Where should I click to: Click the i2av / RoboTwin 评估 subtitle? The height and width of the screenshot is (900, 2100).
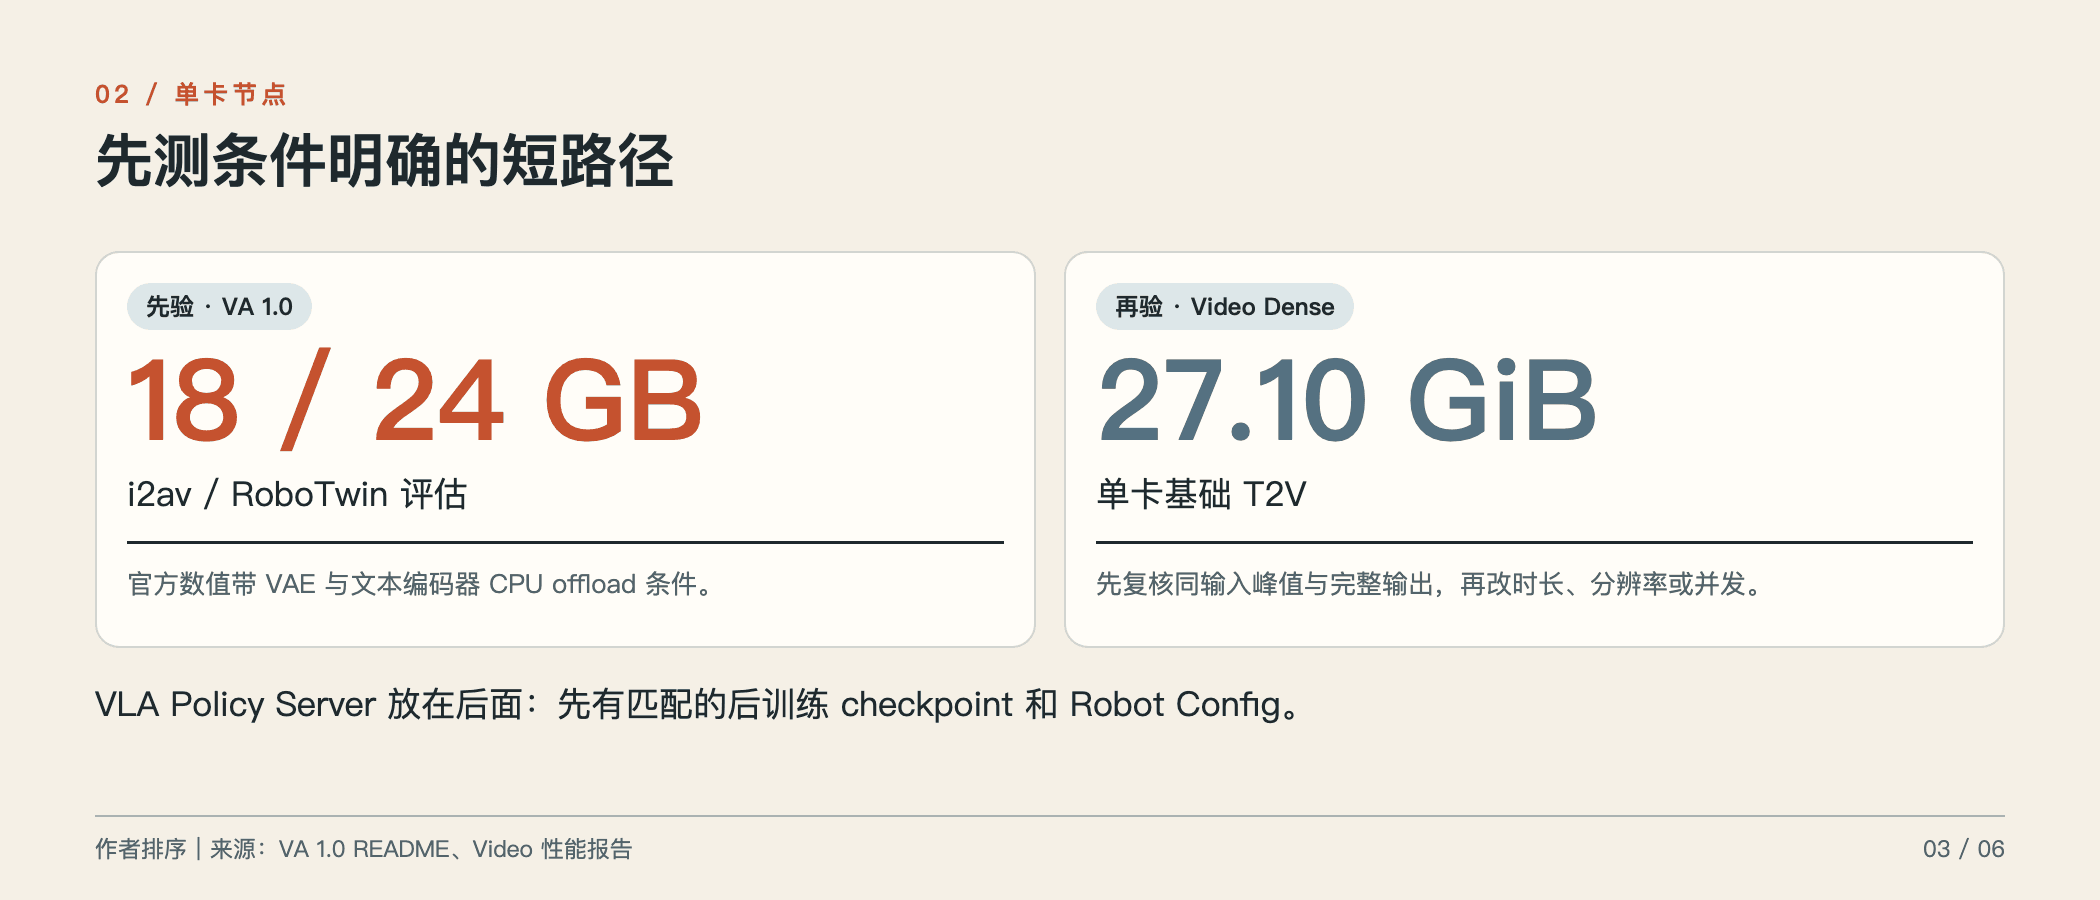297,494
